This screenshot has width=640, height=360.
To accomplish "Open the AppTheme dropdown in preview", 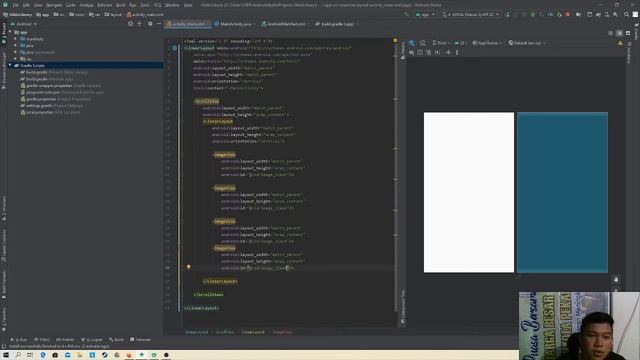I will click(487, 43).
